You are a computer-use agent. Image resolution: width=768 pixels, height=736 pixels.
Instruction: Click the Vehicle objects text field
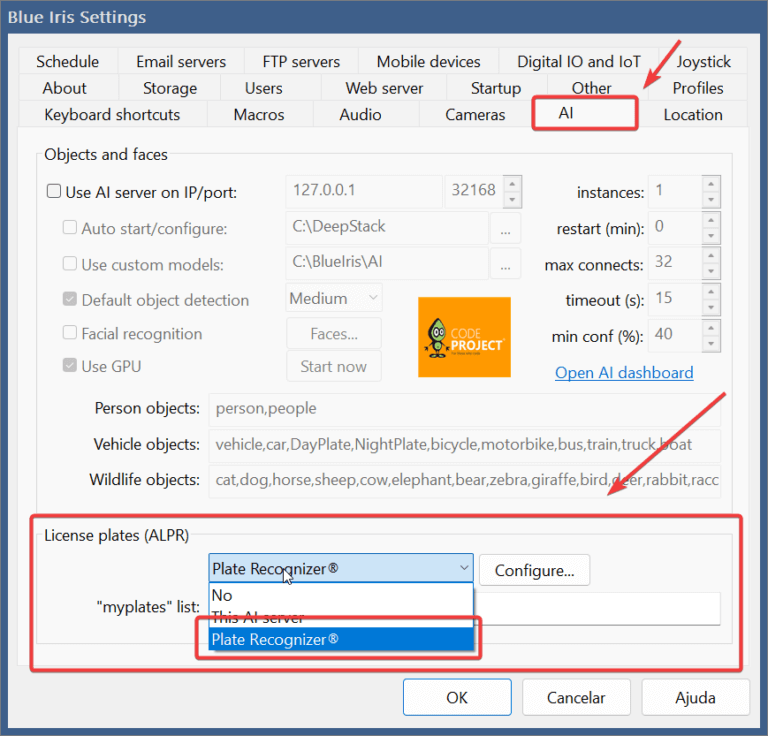pos(464,445)
